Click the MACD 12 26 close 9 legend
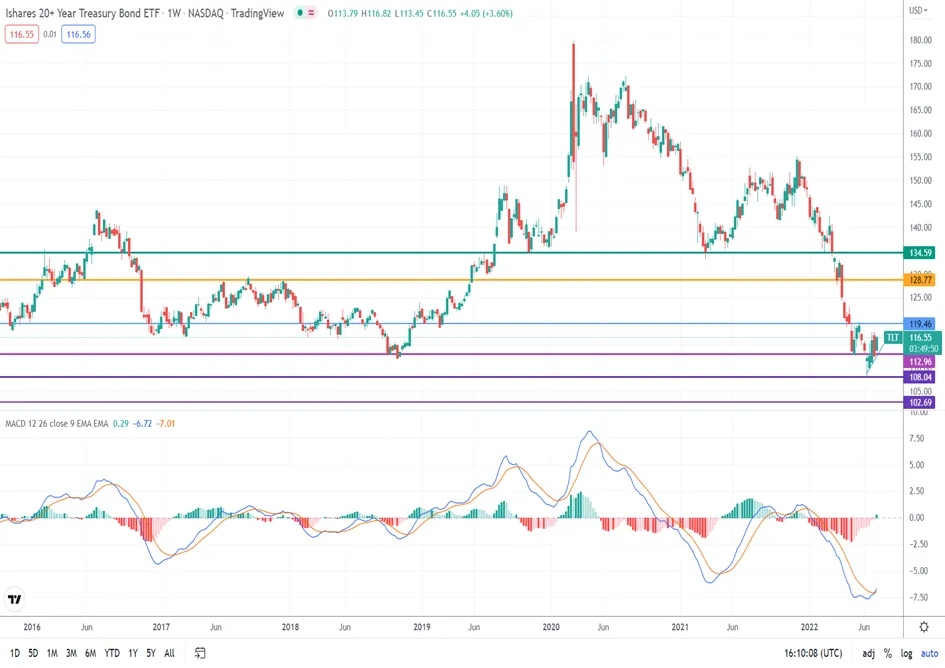 coord(57,424)
